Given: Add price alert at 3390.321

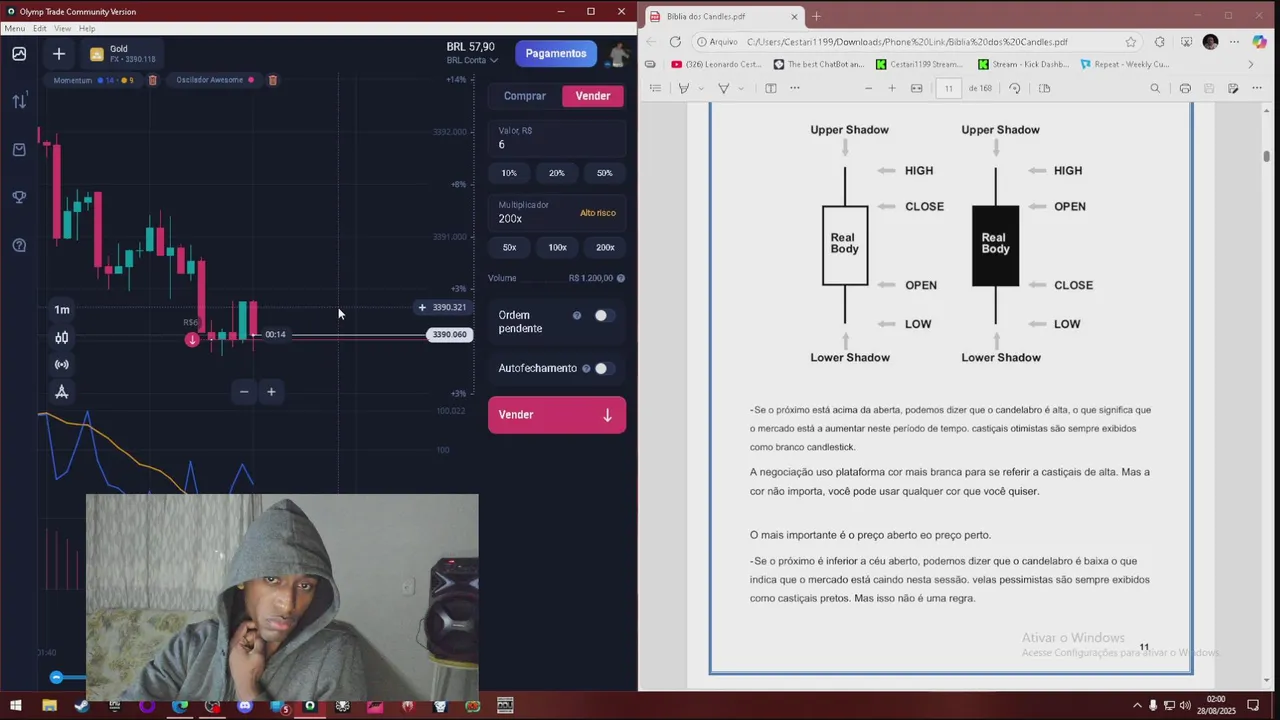Looking at the screenshot, I should pyautogui.click(x=422, y=307).
